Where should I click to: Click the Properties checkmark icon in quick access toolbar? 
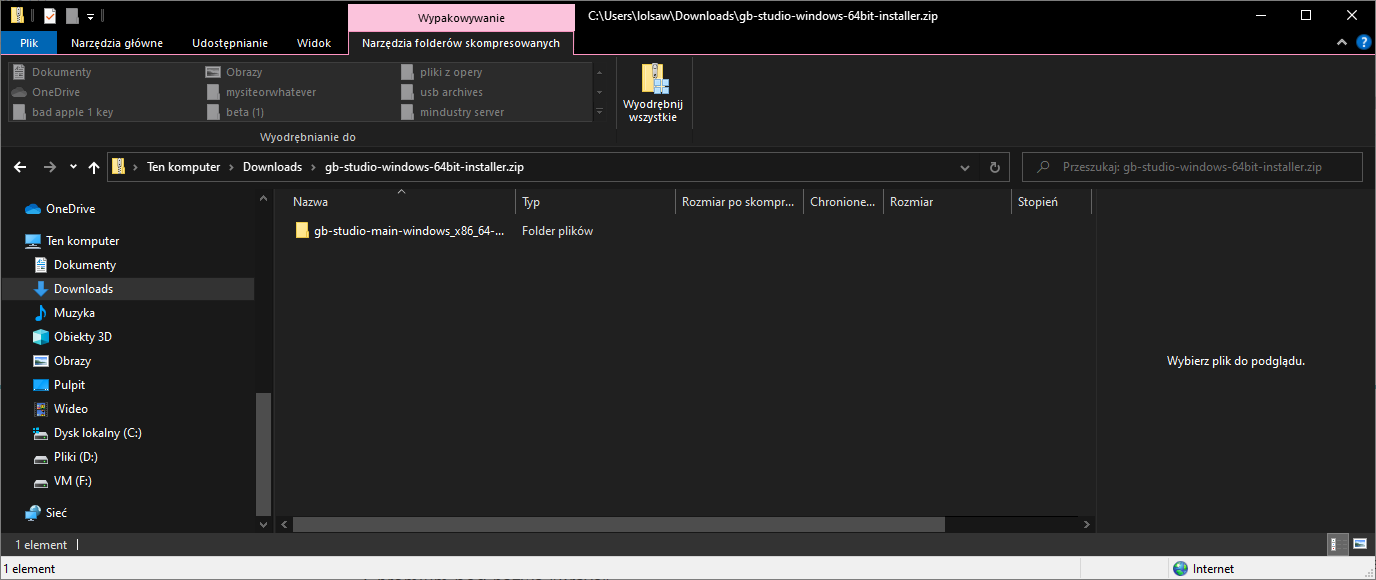click(x=50, y=16)
